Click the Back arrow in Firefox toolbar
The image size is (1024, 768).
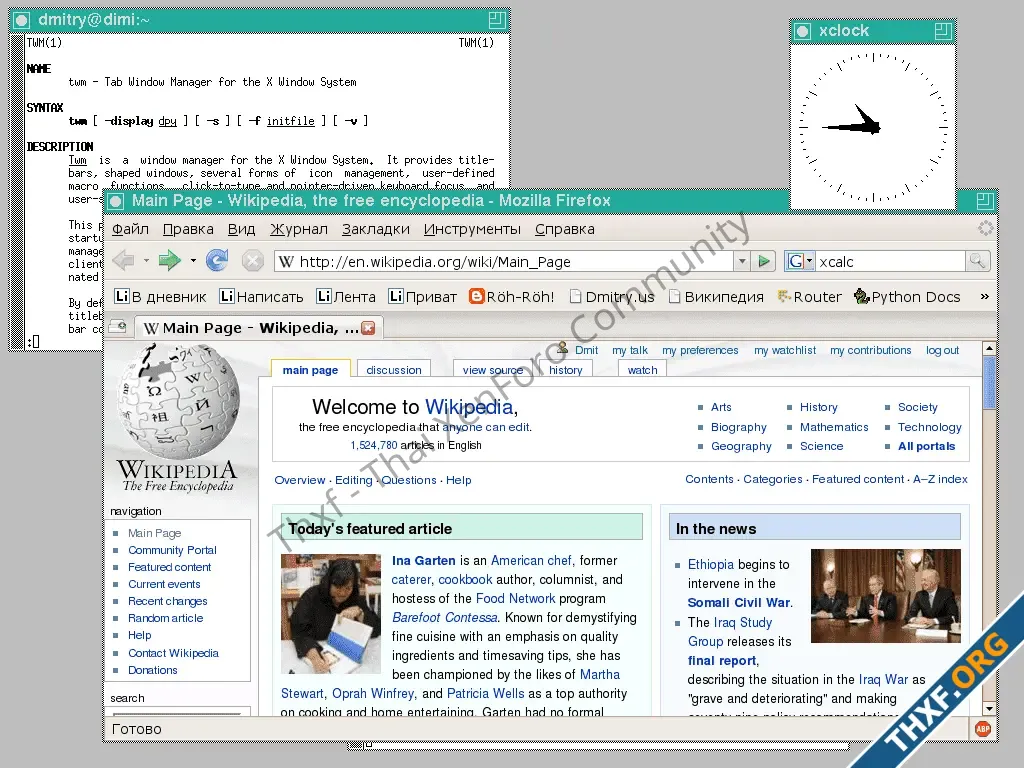tap(124, 261)
